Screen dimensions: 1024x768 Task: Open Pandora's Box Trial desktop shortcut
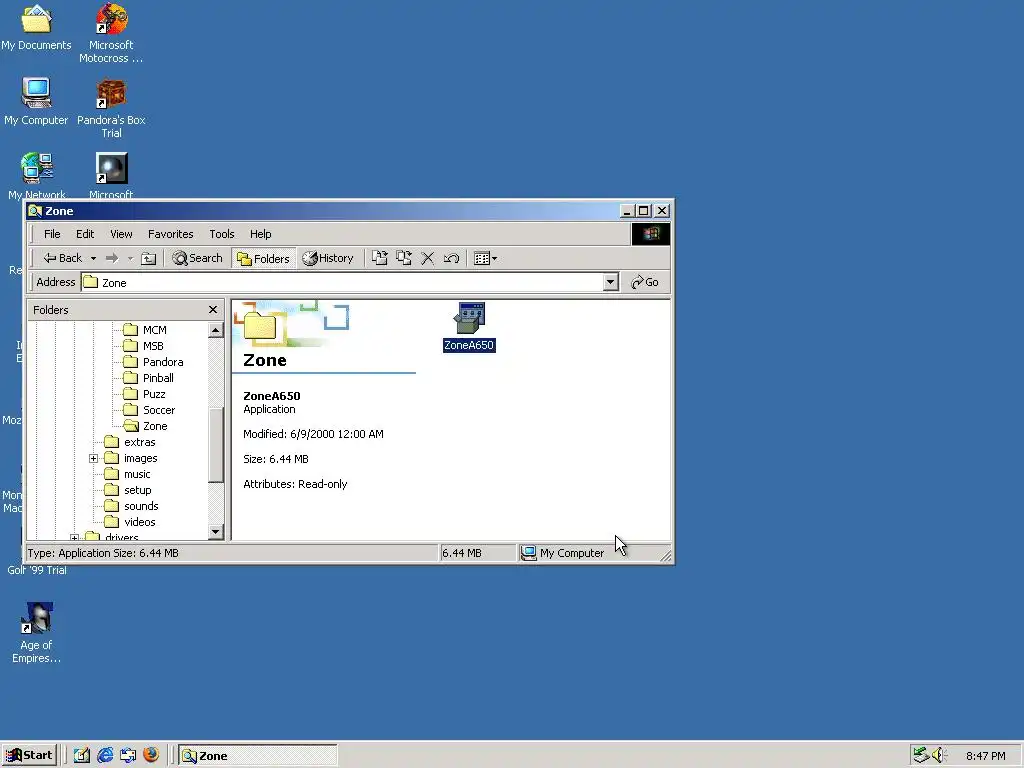(111, 108)
